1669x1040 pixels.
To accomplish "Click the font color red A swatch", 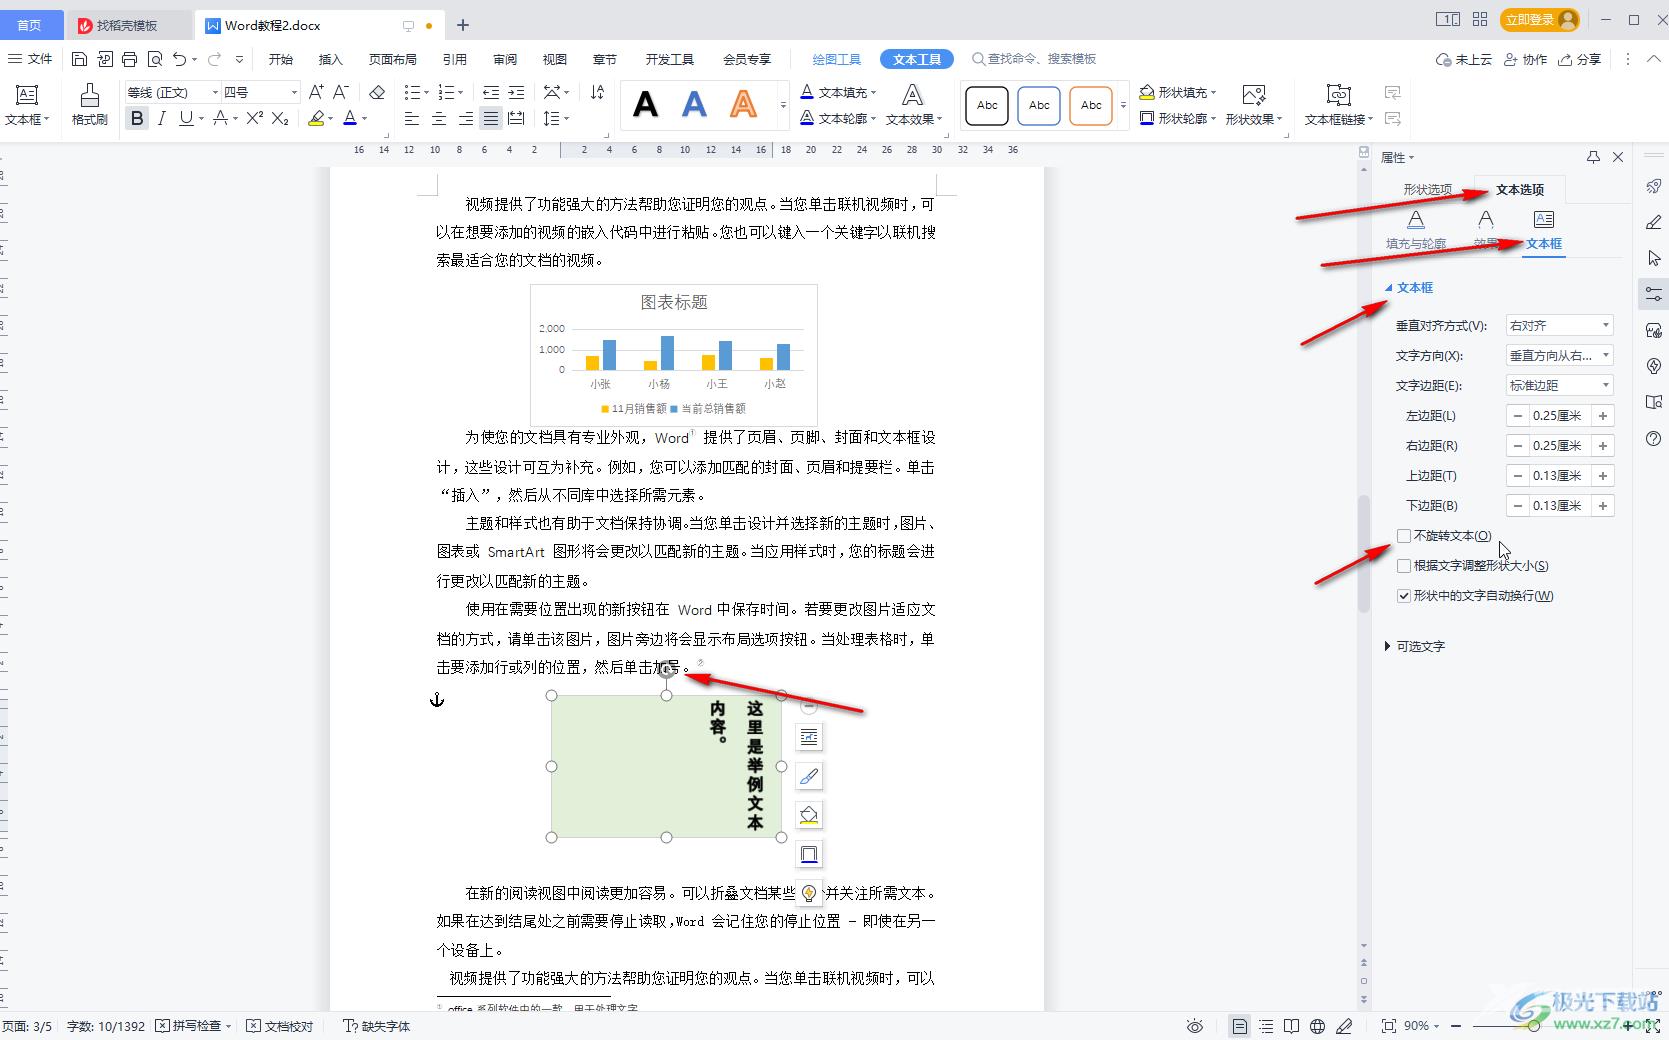I will pyautogui.click(x=350, y=119).
